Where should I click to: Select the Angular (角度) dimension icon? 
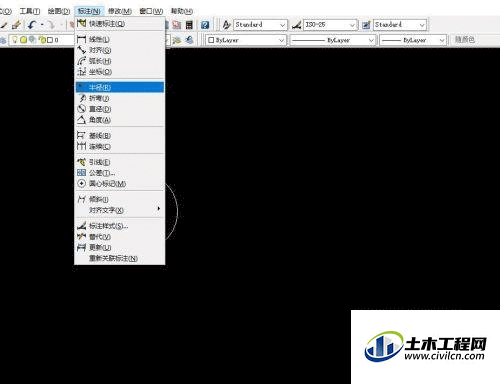81,120
